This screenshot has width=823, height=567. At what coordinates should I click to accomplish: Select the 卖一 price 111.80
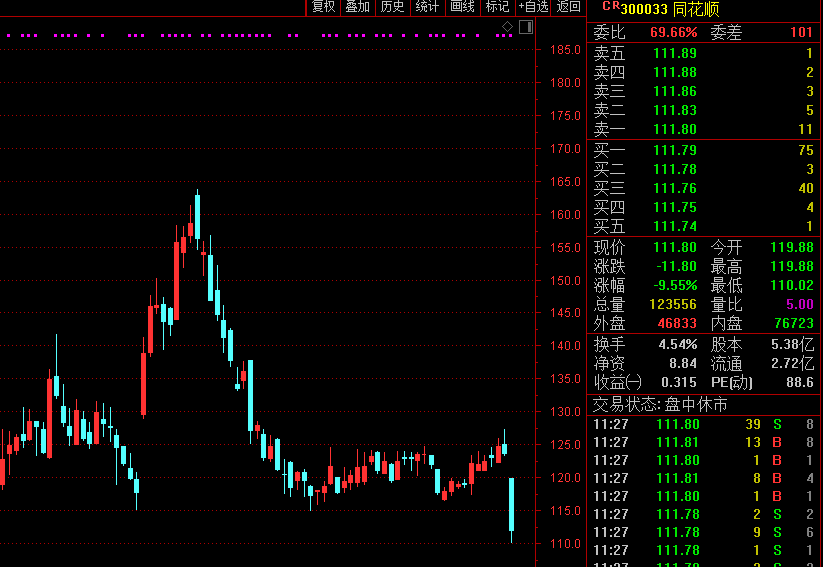pos(674,129)
